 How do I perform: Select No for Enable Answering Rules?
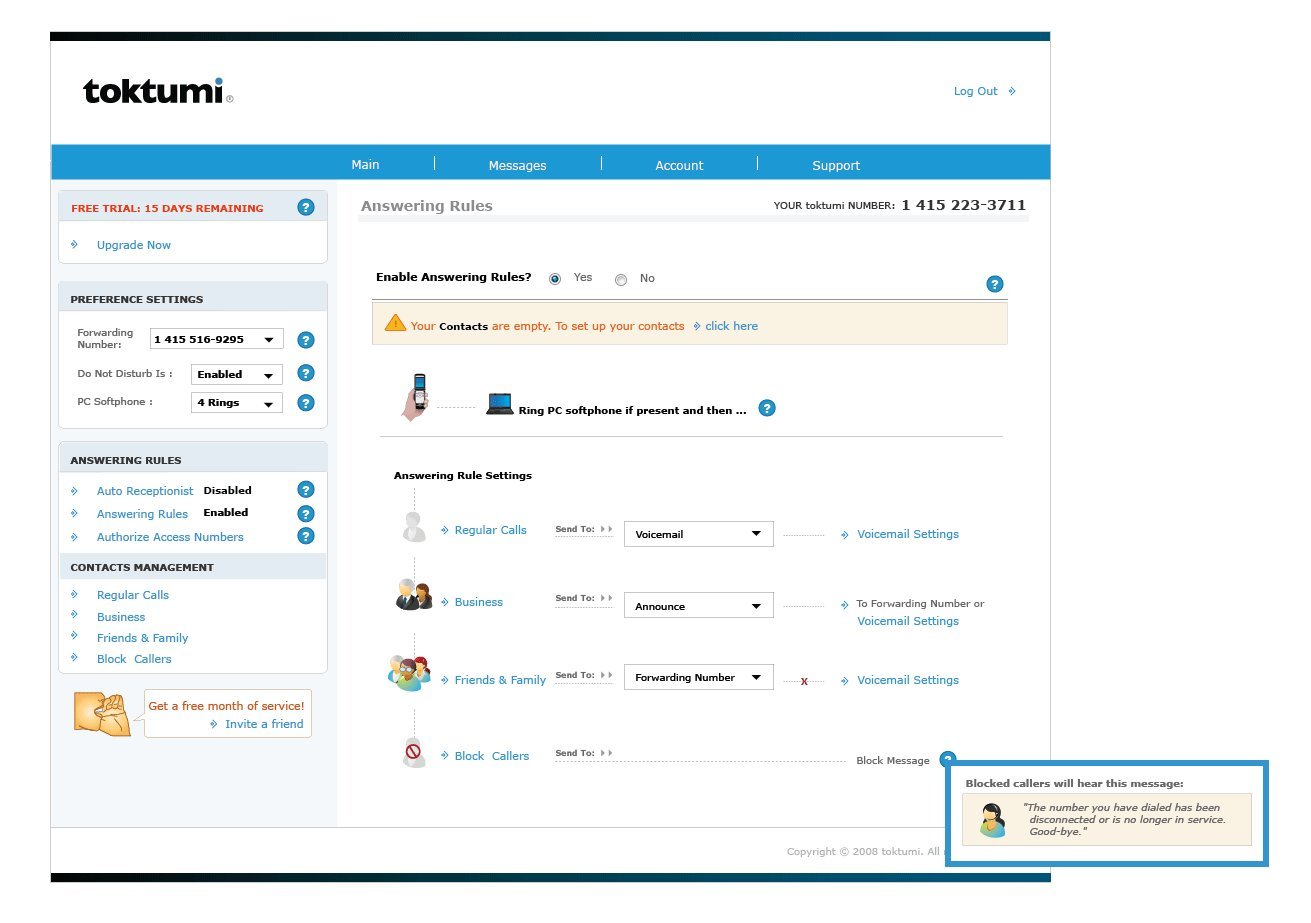[x=621, y=280]
